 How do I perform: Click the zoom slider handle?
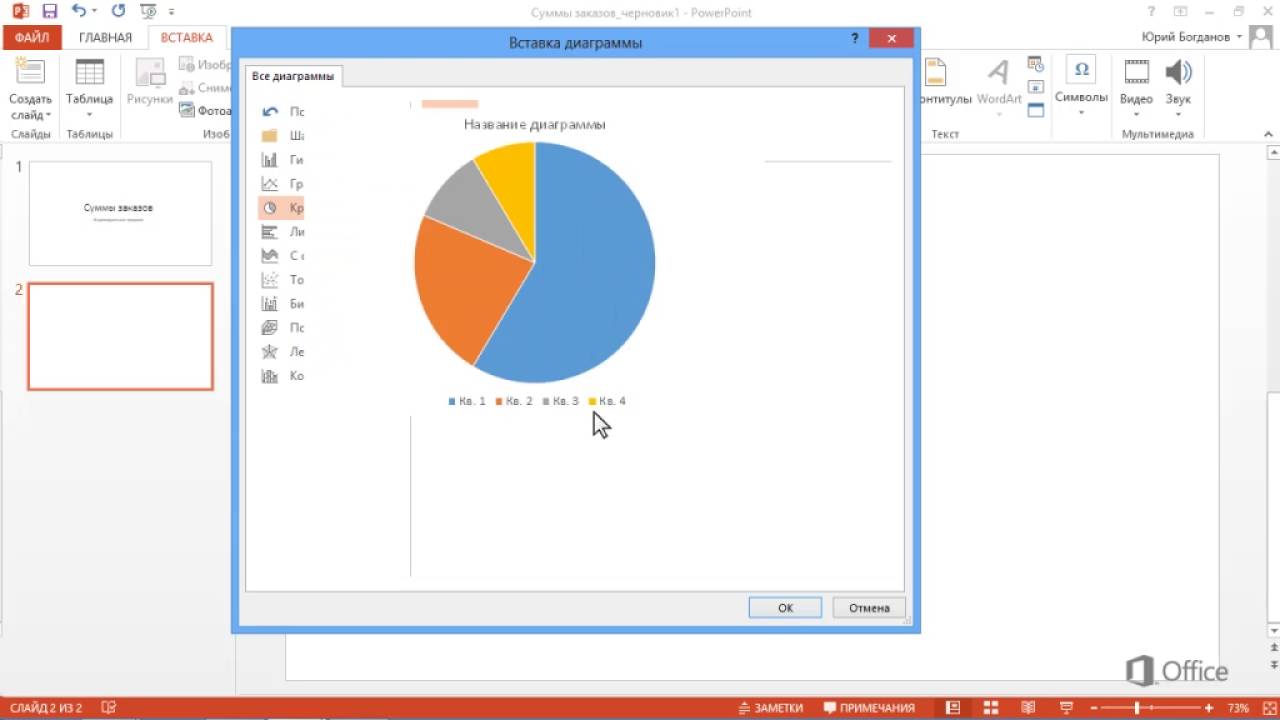[x=1137, y=708]
